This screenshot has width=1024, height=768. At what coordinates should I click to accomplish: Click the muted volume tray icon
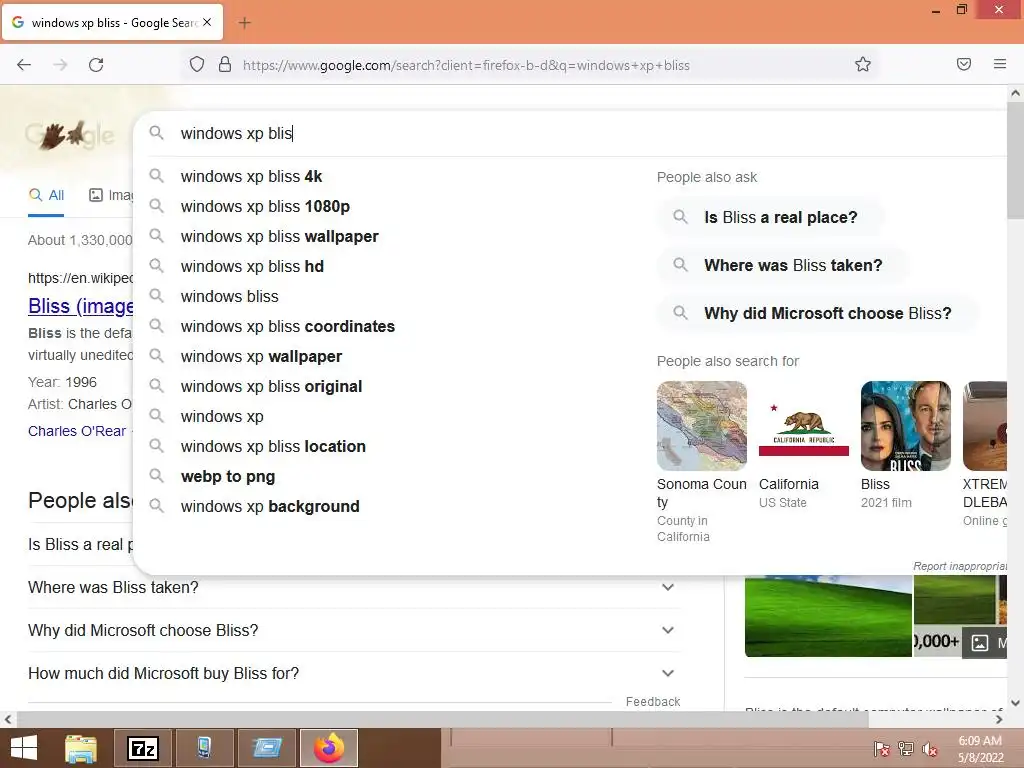[929, 749]
